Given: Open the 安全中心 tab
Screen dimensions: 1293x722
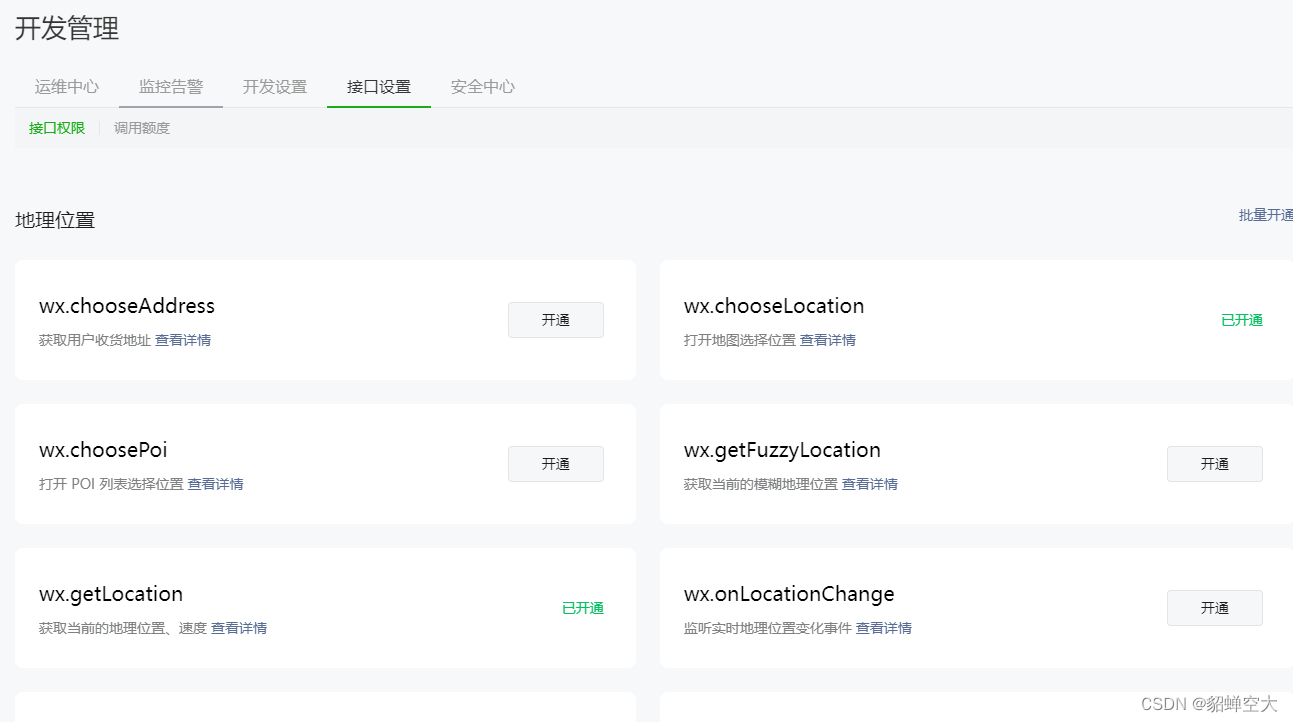Looking at the screenshot, I should 482,86.
